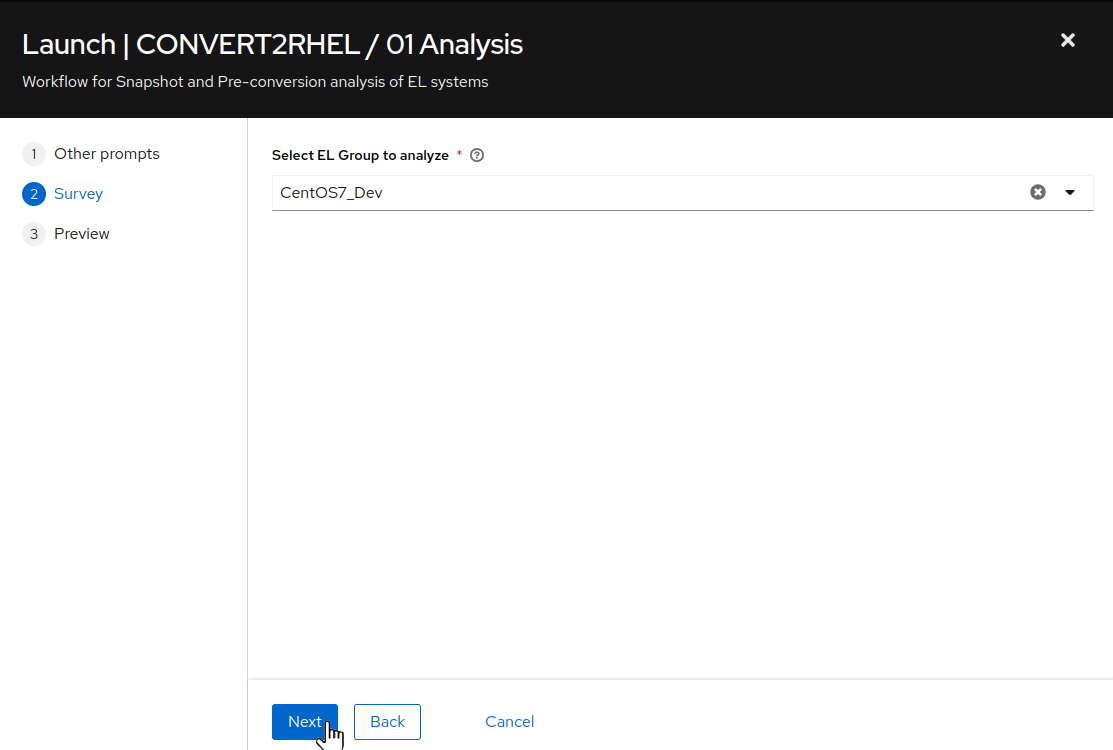Click the workflow description subtitle text
This screenshot has height=750, width=1113.
pyautogui.click(x=255, y=82)
